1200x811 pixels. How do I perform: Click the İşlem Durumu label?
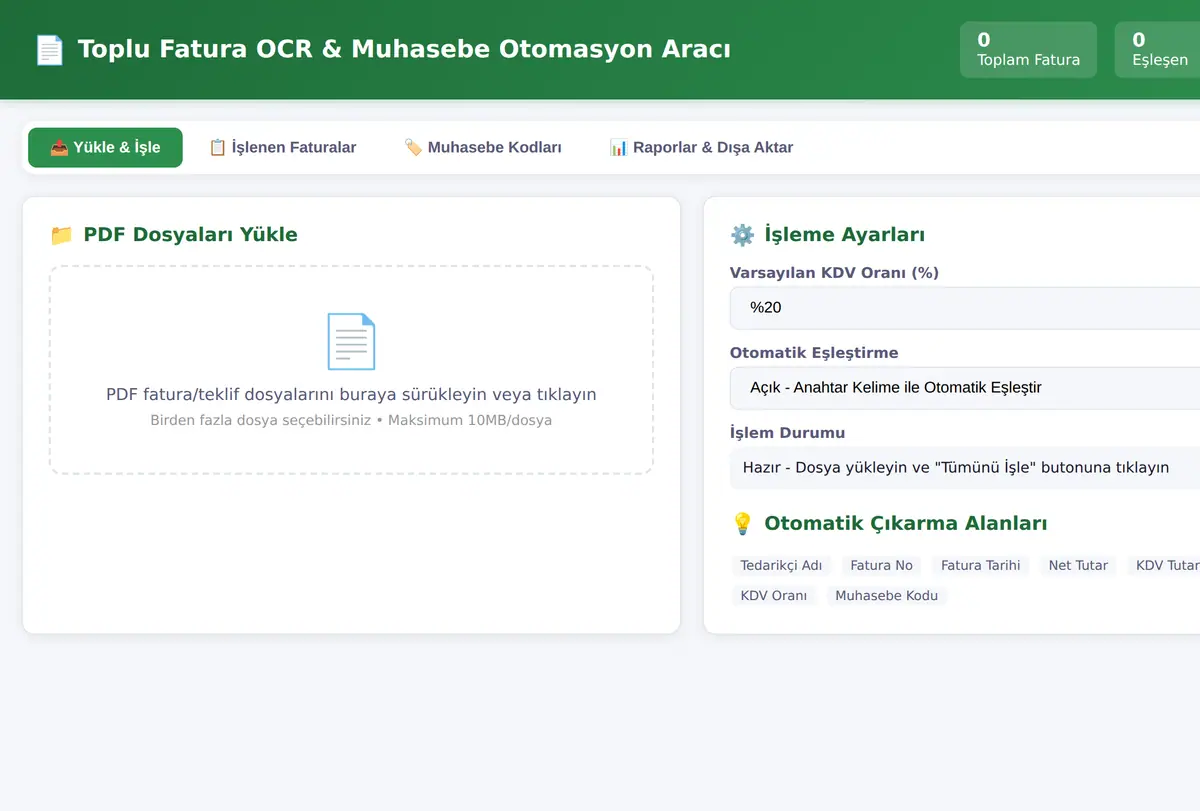787,433
